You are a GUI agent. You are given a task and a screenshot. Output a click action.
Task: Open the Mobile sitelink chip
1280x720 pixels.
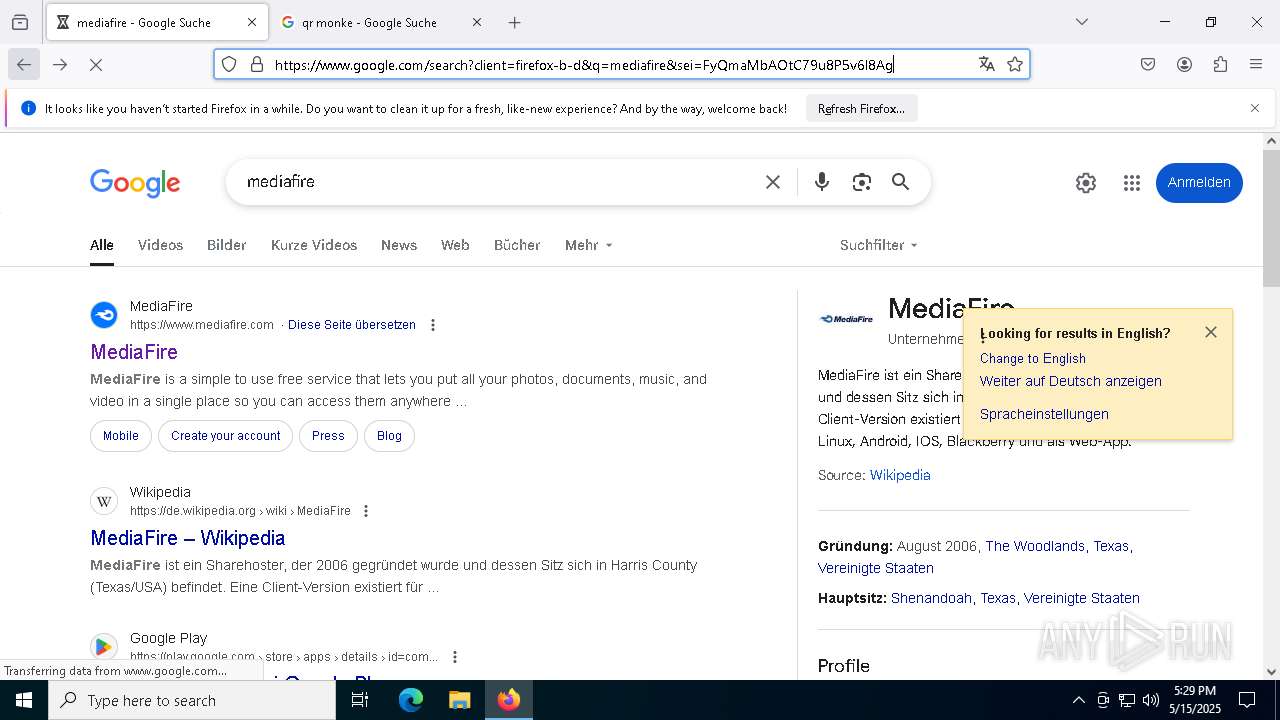[121, 436]
